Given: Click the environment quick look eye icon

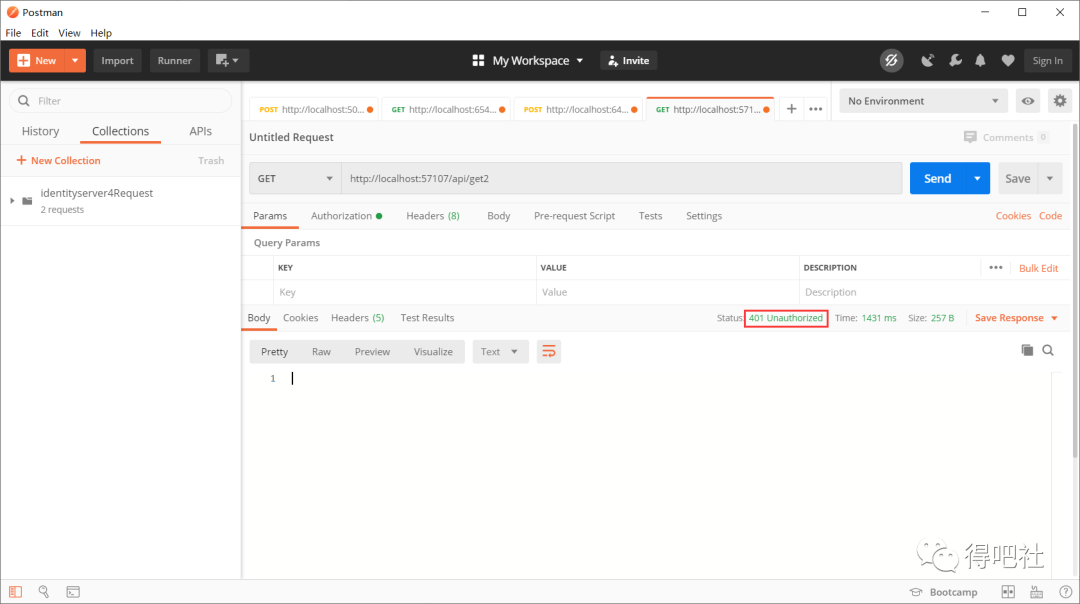Looking at the screenshot, I should [x=1028, y=101].
